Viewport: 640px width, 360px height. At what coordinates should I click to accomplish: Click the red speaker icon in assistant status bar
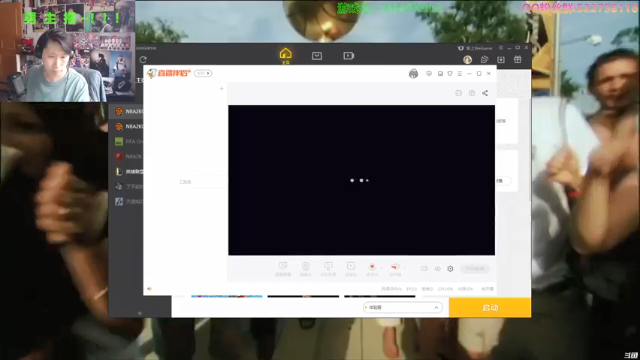149,289
